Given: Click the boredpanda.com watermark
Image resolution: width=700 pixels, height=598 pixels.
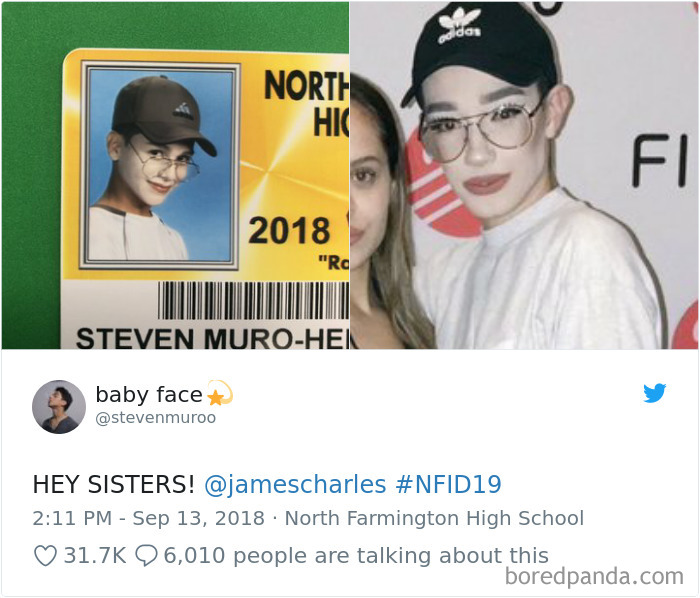Looking at the screenshot, I should pos(594,576).
